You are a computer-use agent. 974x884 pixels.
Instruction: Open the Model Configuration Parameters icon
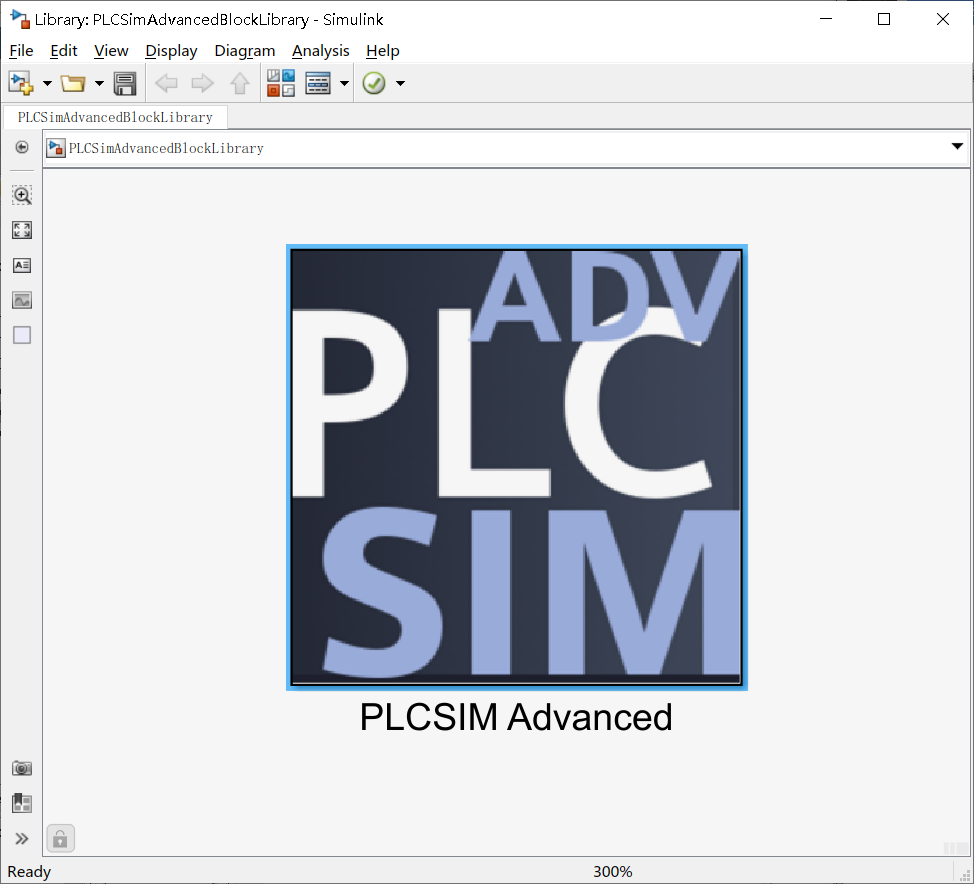click(318, 83)
